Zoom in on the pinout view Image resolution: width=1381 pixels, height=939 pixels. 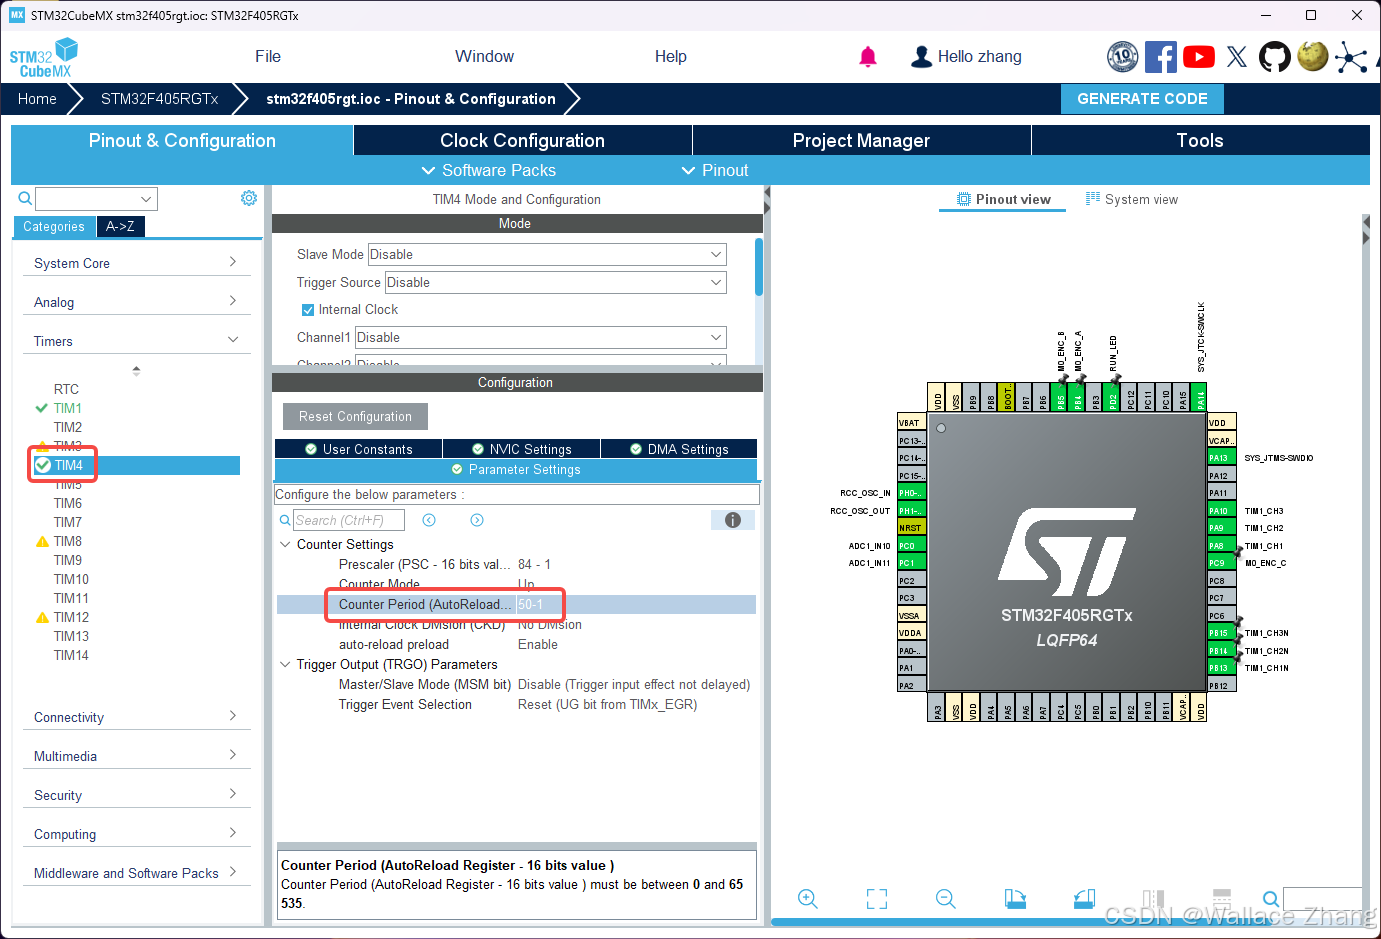point(808,899)
